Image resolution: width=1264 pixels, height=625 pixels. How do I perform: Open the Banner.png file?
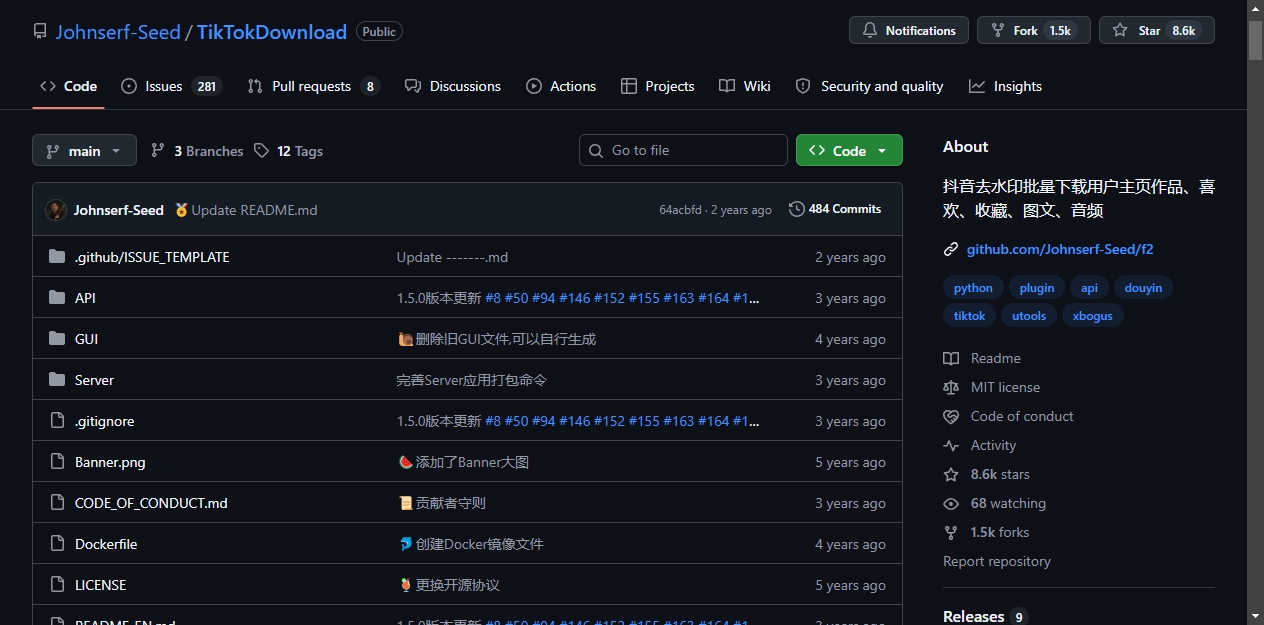(x=110, y=462)
